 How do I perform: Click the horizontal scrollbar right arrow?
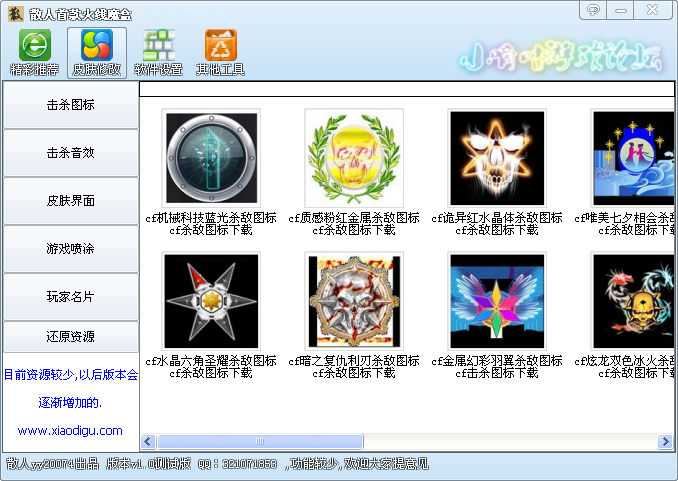(x=665, y=442)
